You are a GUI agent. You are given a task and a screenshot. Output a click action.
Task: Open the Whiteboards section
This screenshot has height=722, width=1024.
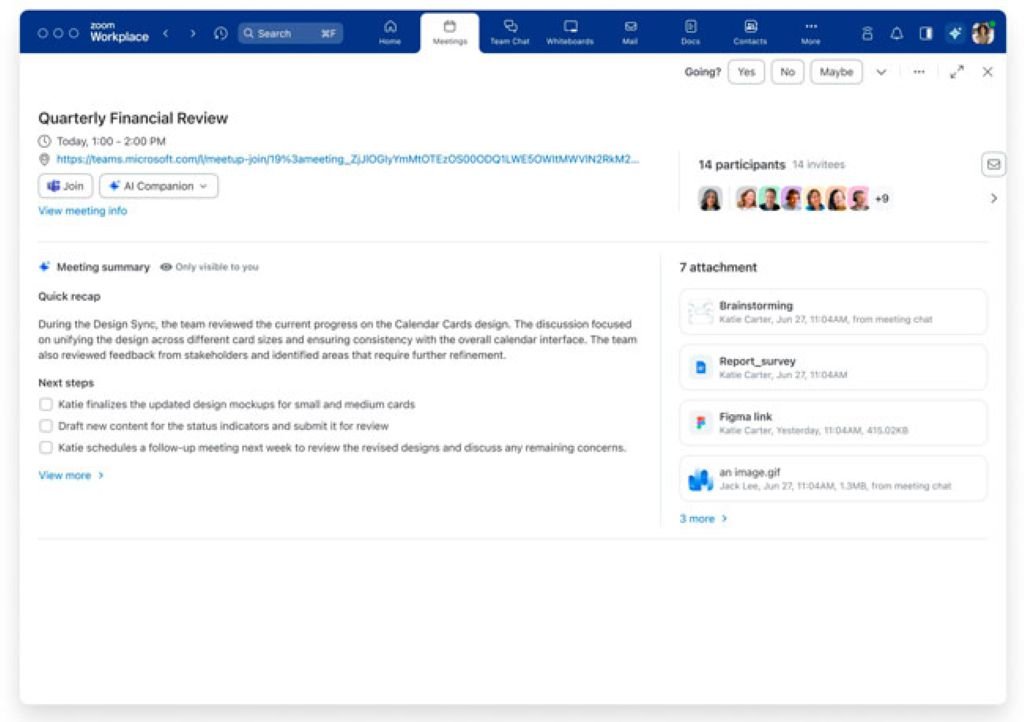click(570, 32)
